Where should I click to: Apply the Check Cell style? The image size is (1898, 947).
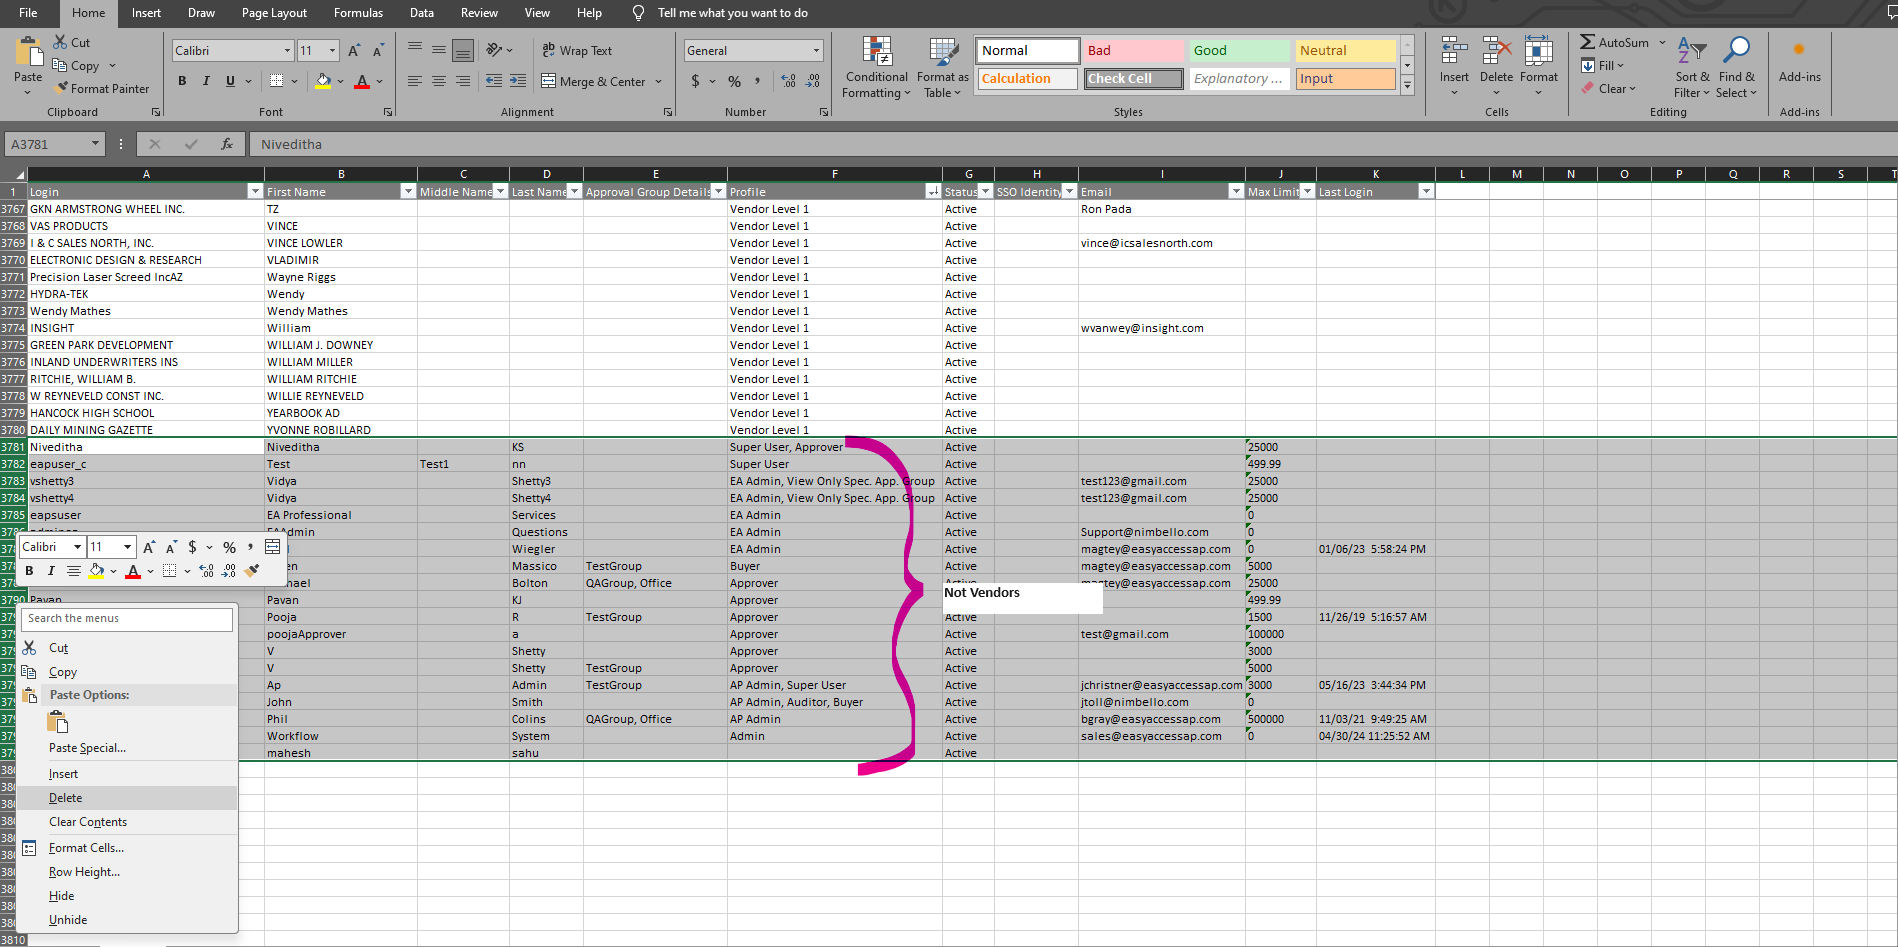tap(1133, 78)
